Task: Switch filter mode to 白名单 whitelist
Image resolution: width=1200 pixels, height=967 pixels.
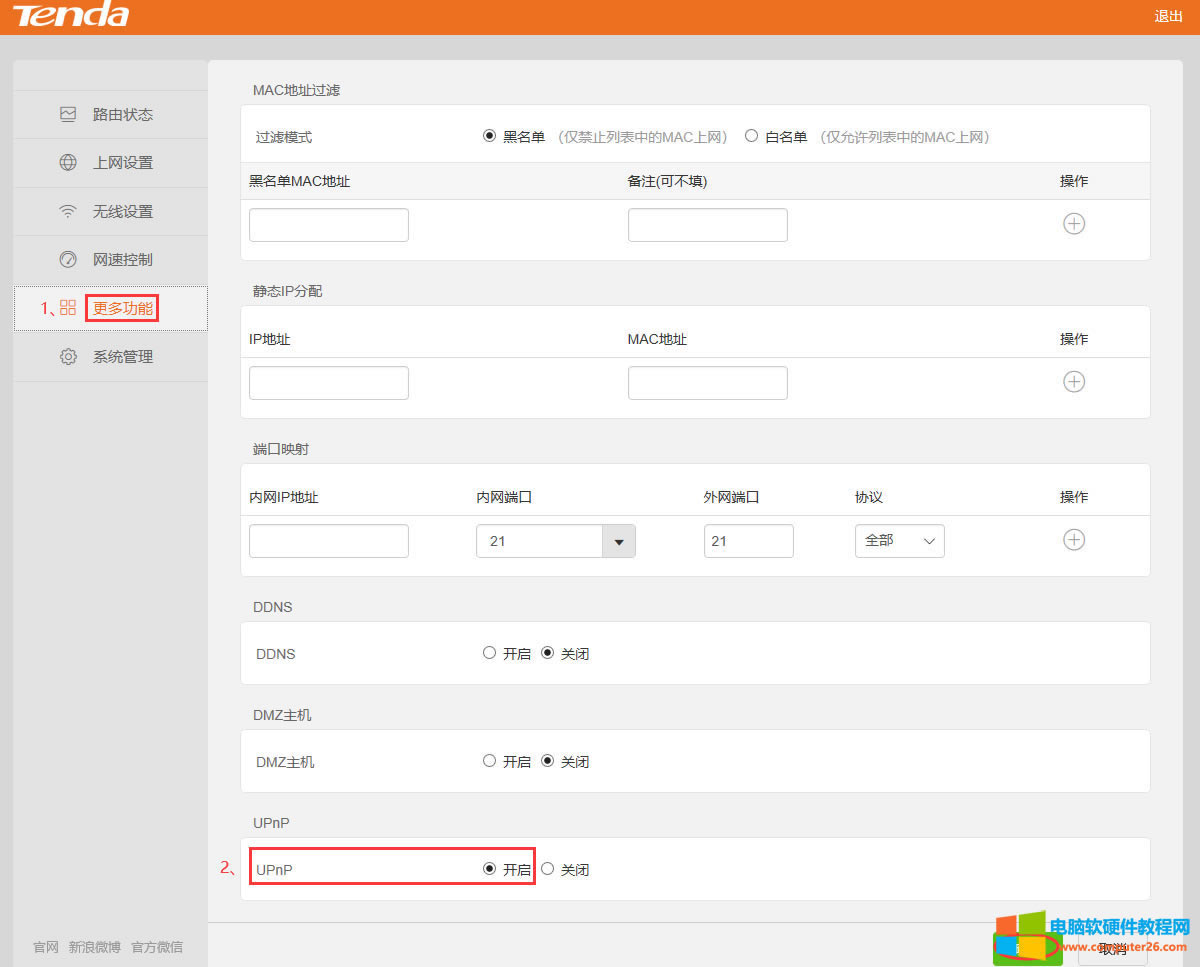Action: point(751,136)
